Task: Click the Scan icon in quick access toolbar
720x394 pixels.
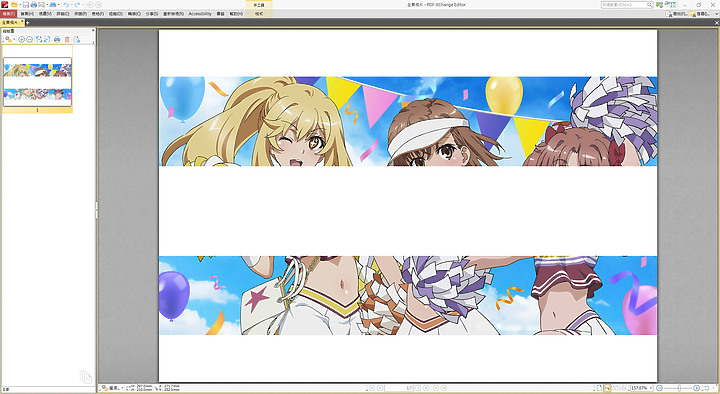Action: click(x=53, y=5)
